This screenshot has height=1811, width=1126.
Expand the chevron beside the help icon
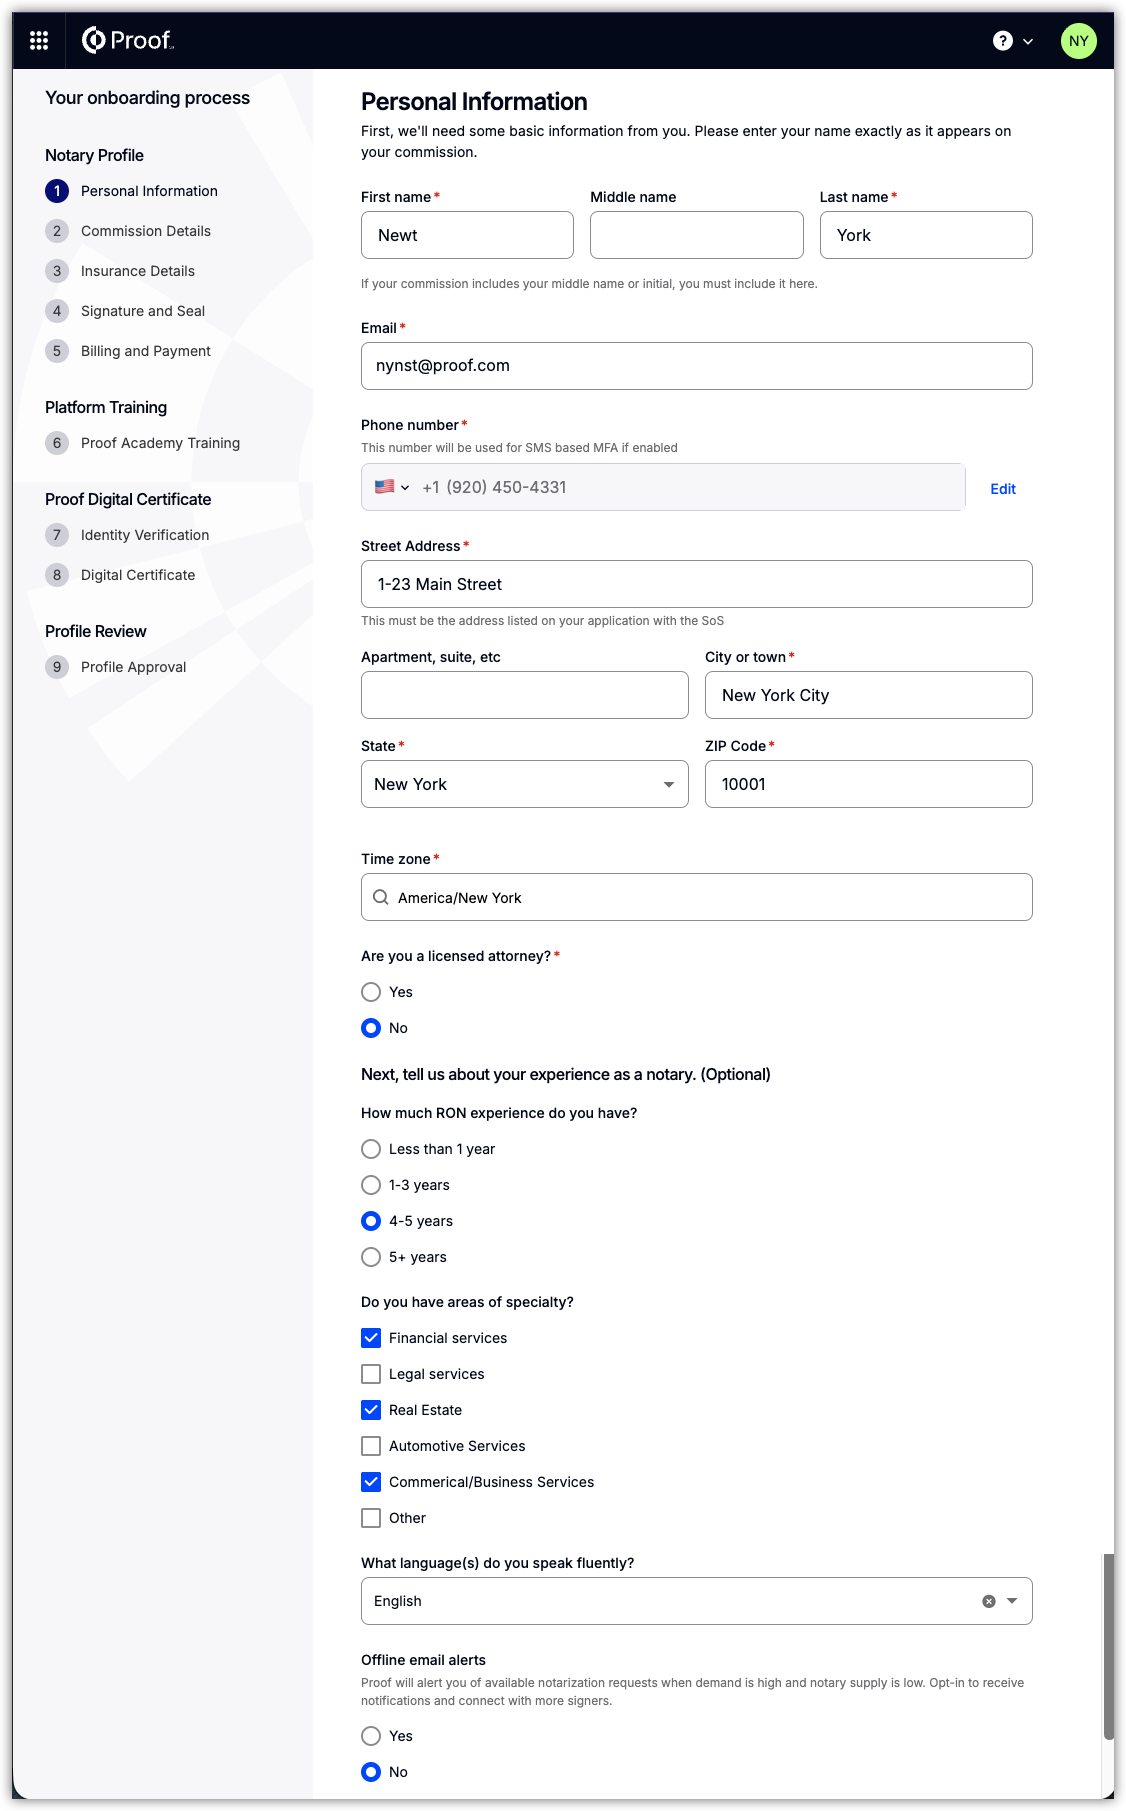coord(1028,41)
